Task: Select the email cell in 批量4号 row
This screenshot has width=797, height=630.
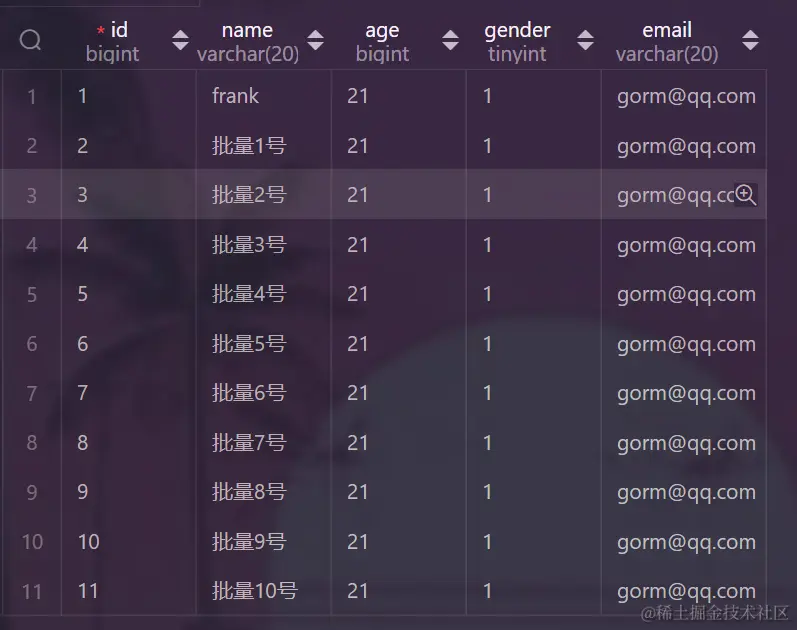Action: coord(684,294)
